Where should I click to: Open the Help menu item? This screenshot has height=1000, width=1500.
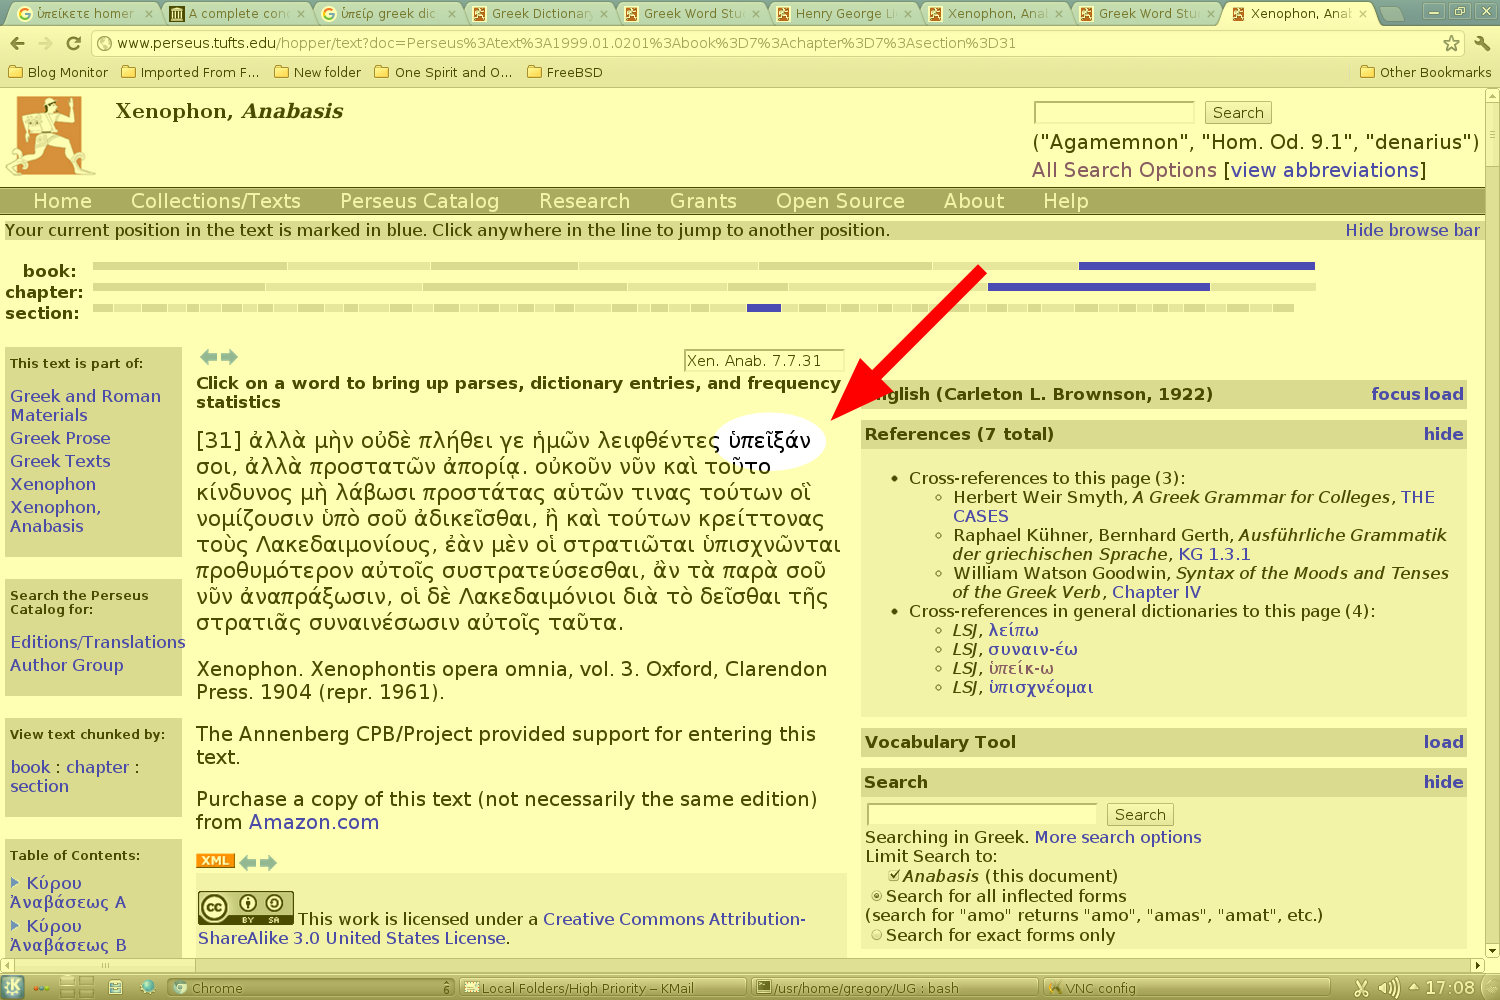[x=1065, y=201]
